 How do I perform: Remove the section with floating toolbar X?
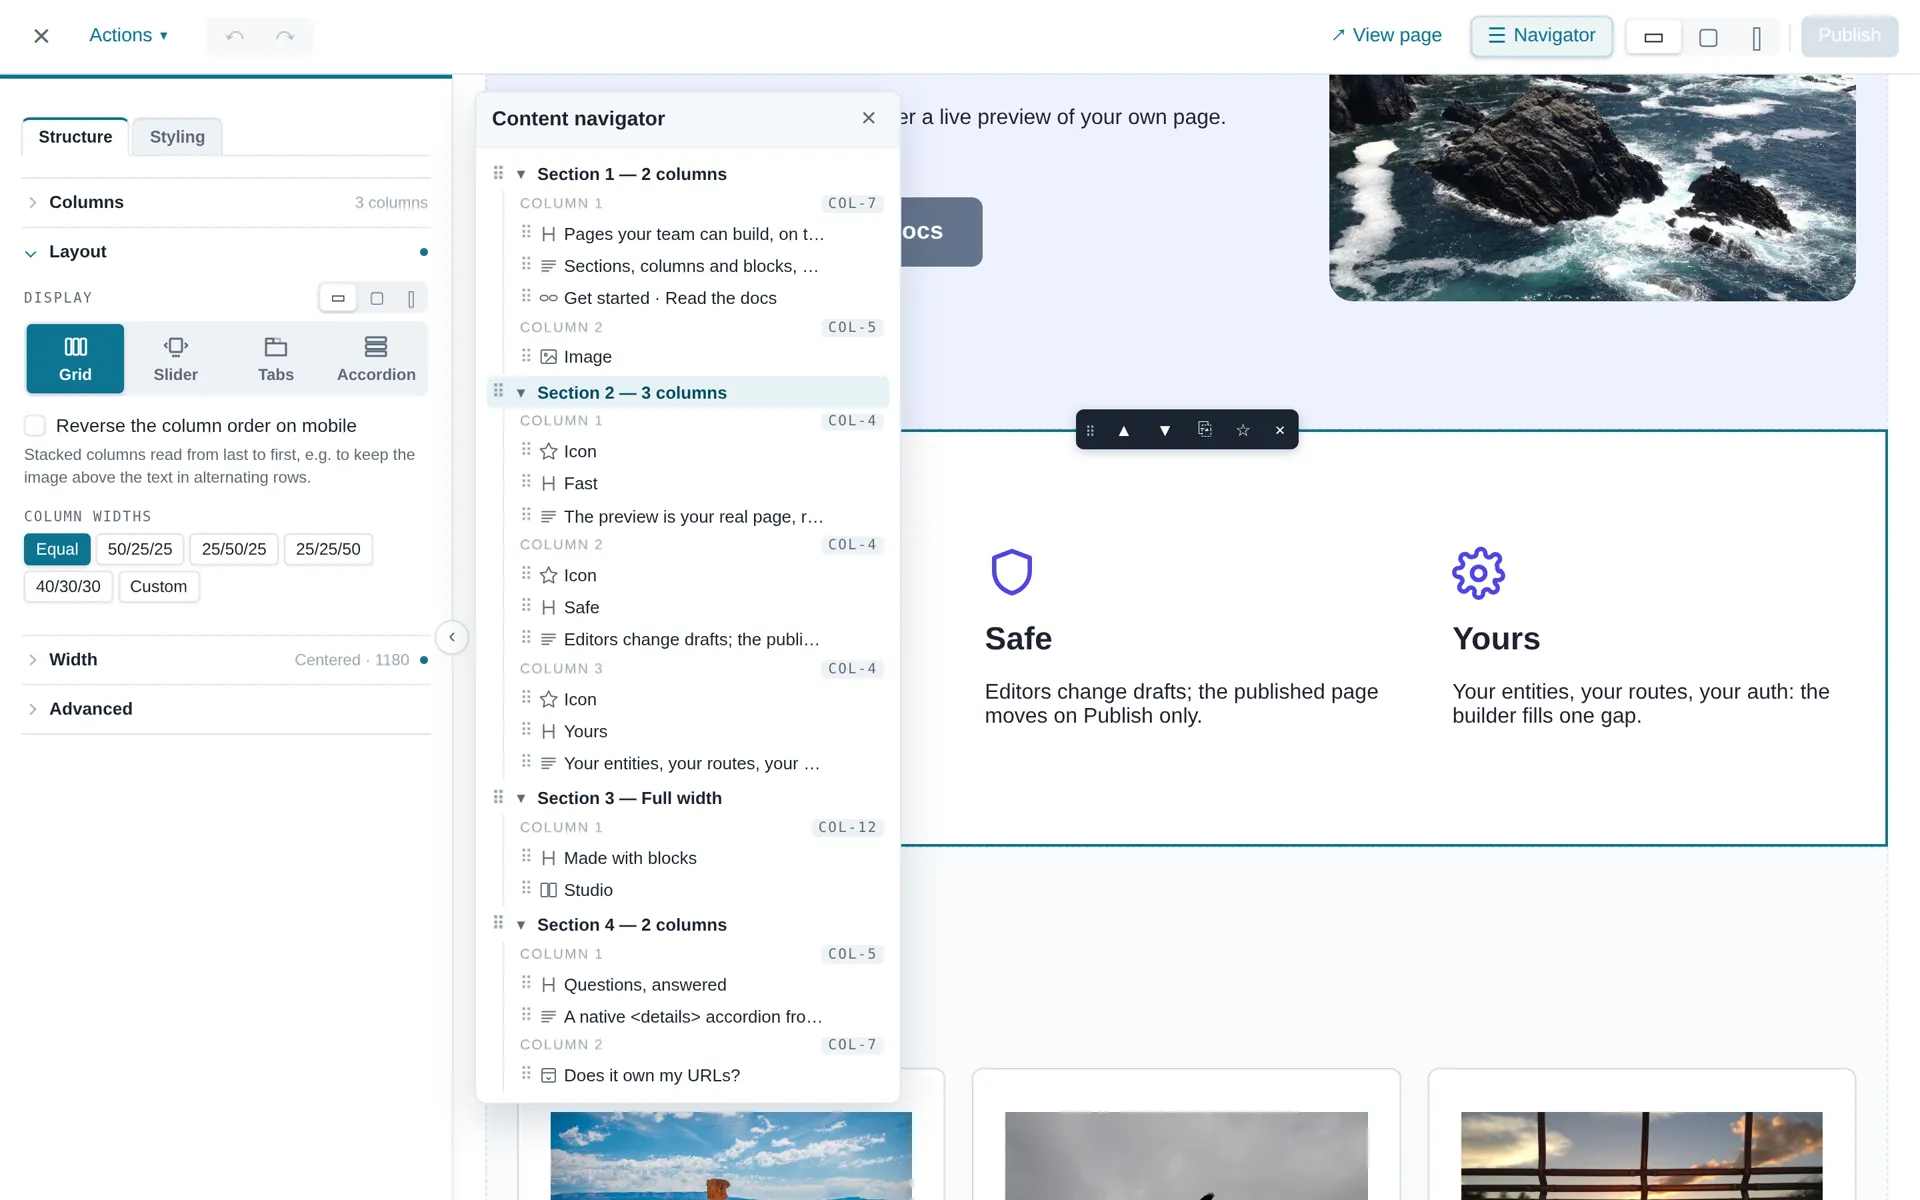[x=1280, y=430]
